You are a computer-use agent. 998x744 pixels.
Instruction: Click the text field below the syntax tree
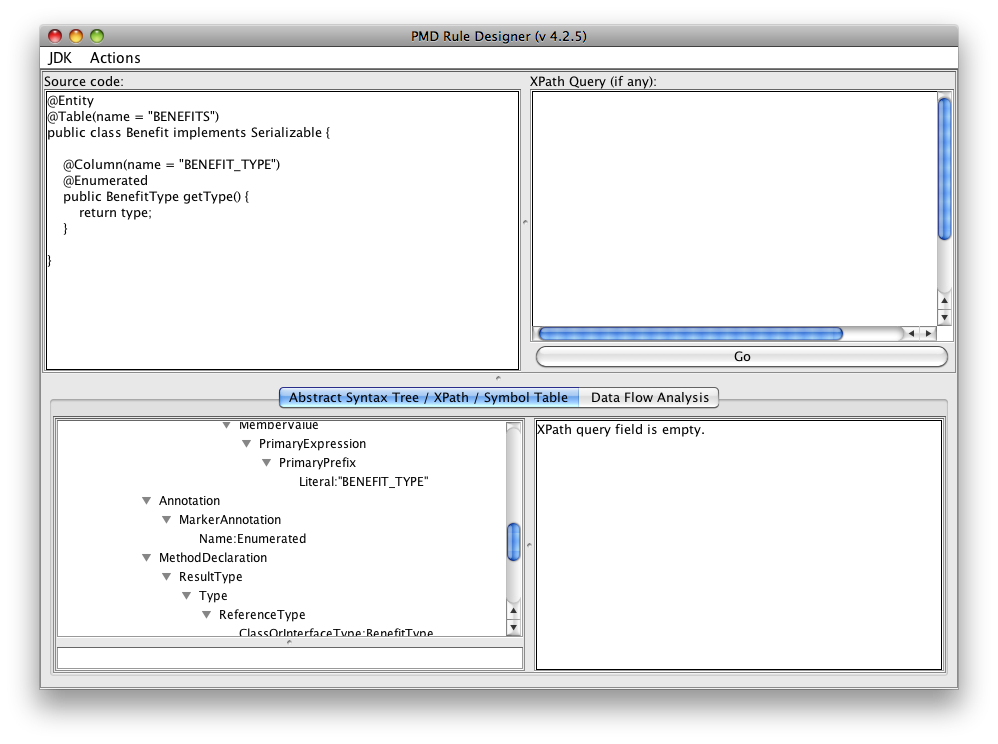pos(290,659)
